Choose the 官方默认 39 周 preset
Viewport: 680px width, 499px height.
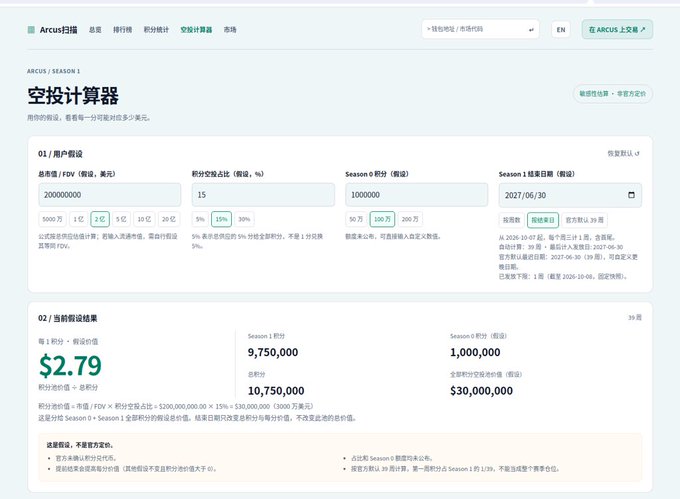(x=584, y=220)
